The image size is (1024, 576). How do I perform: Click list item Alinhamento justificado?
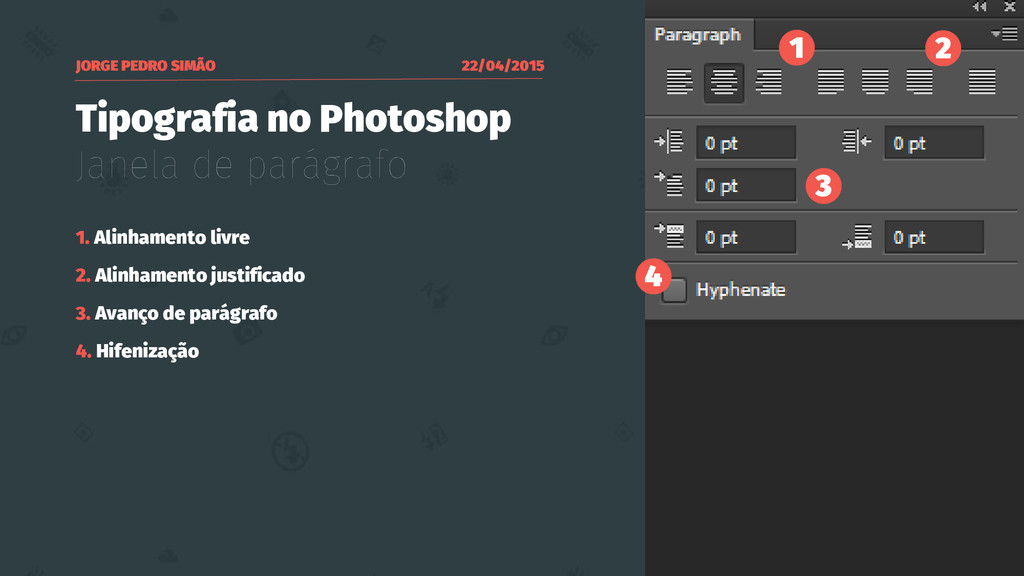coord(199,275)
